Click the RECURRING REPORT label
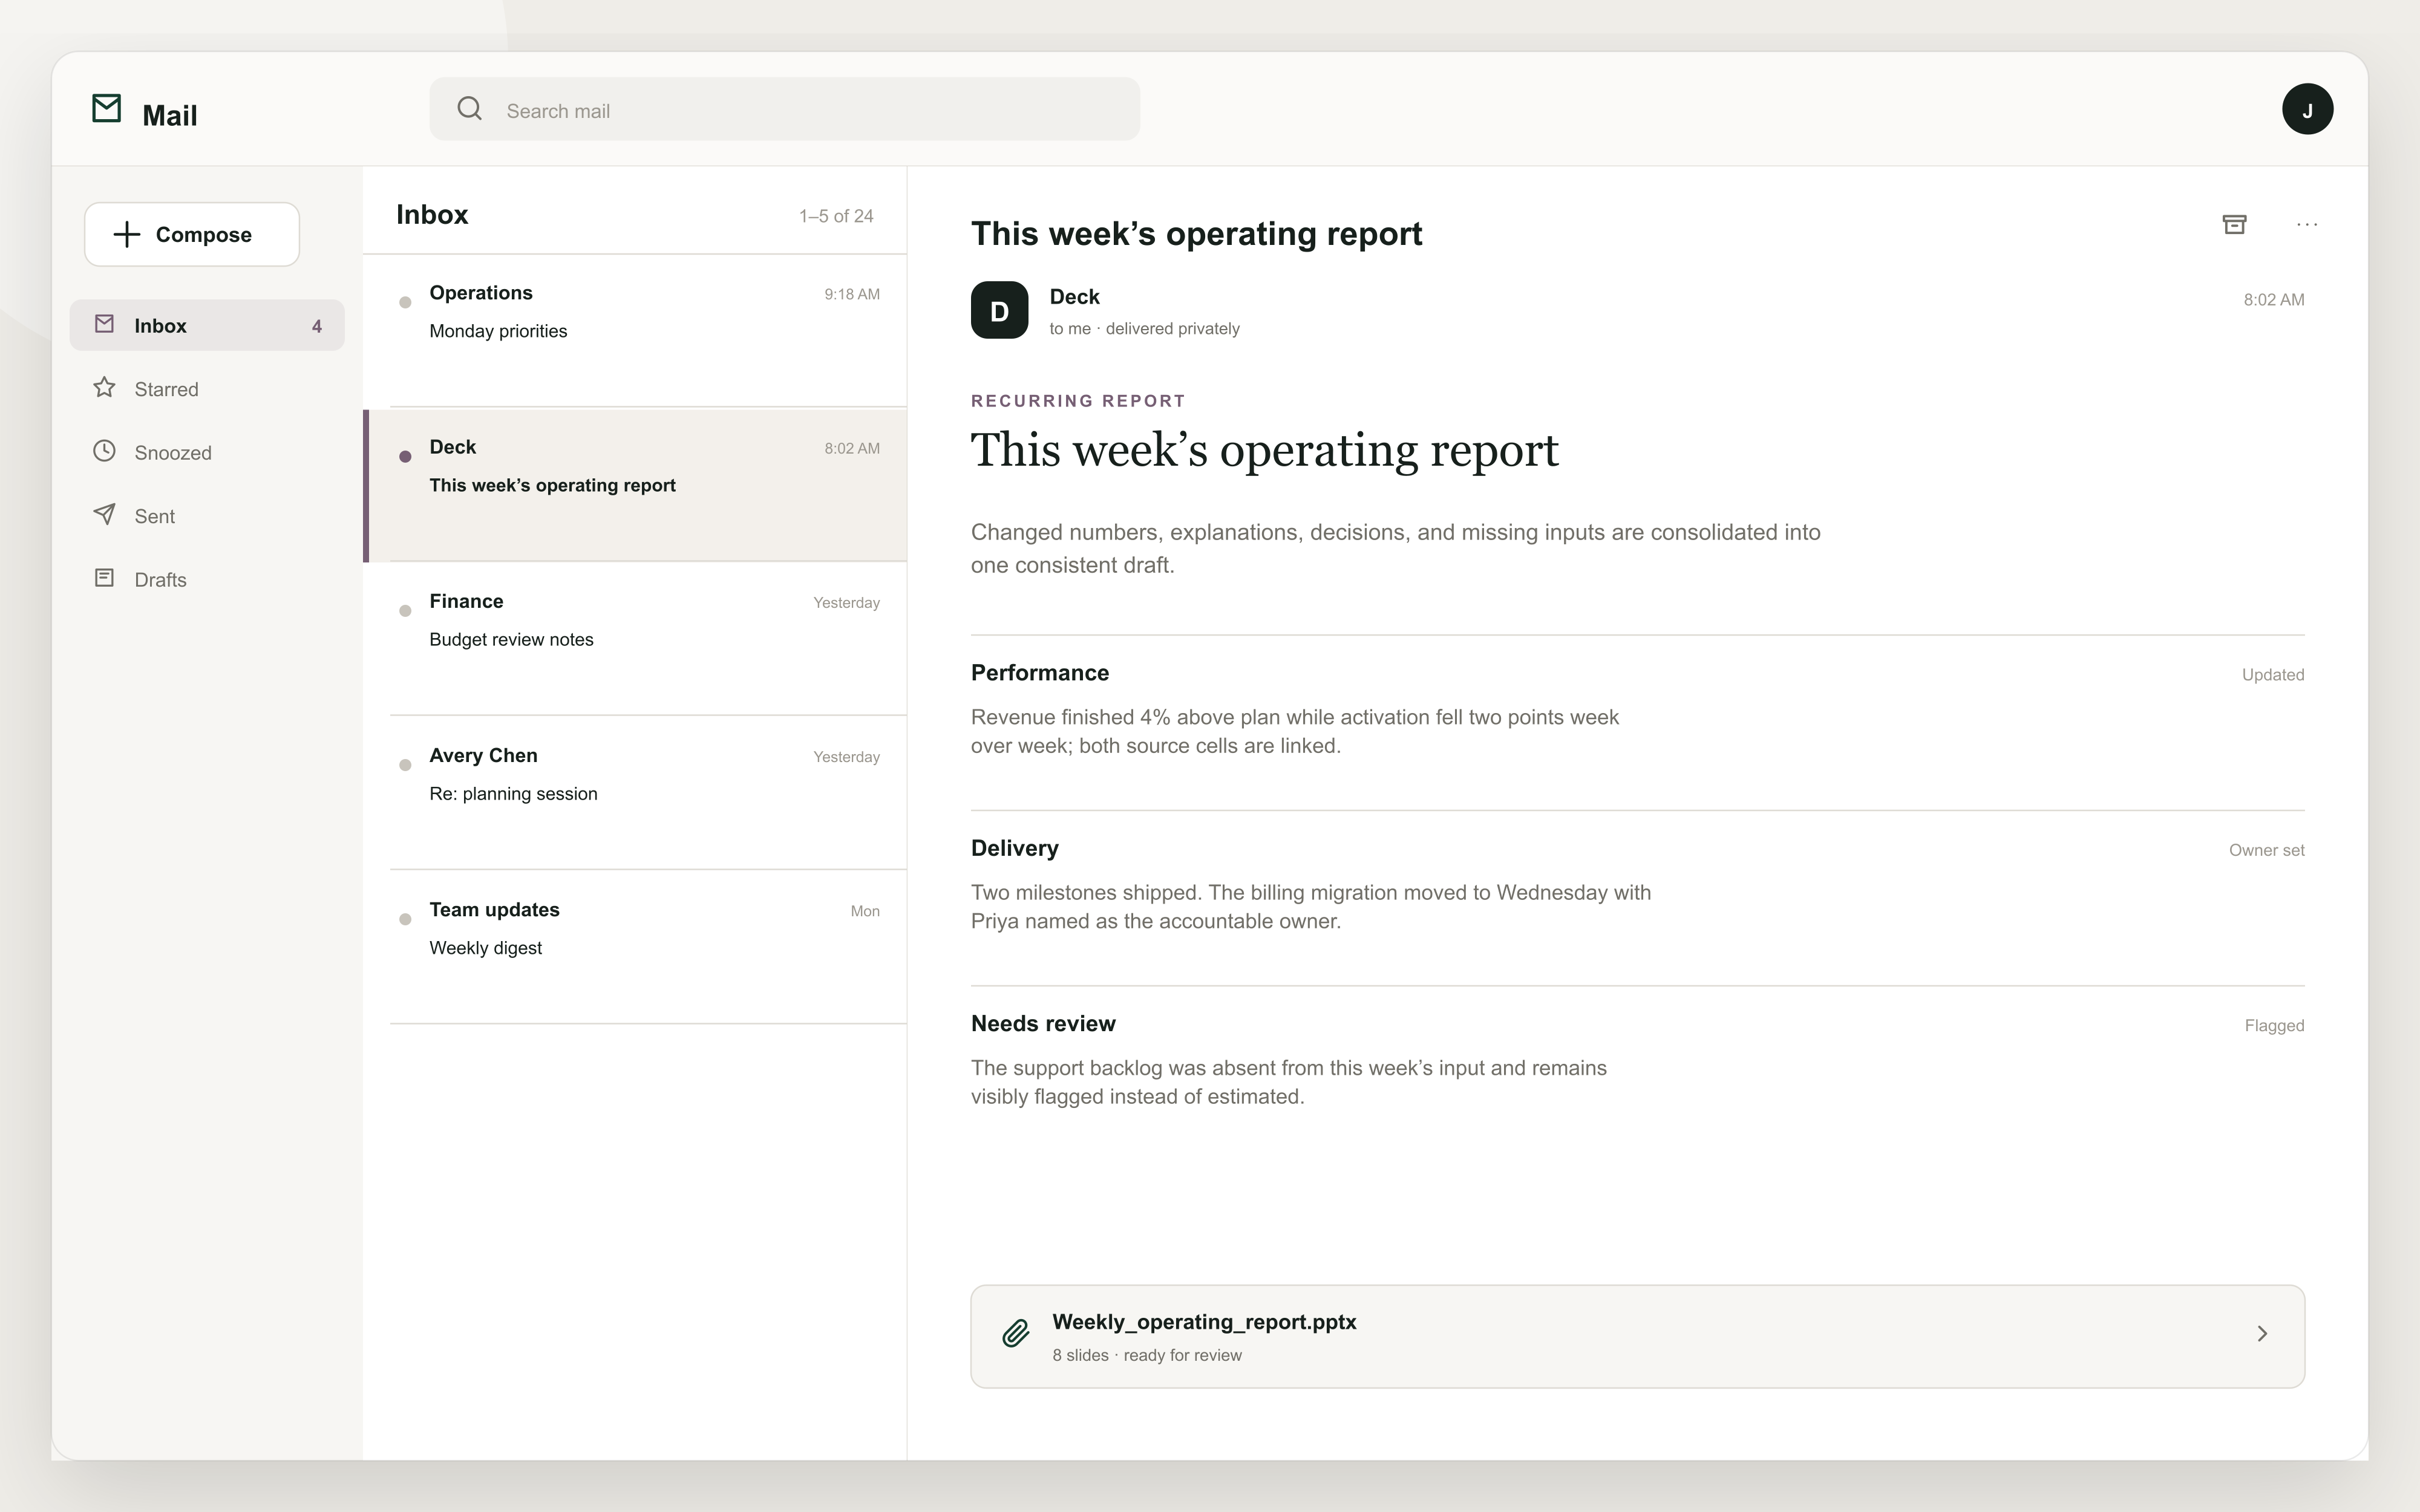 pyautogui.click(x=1078, y=401)
